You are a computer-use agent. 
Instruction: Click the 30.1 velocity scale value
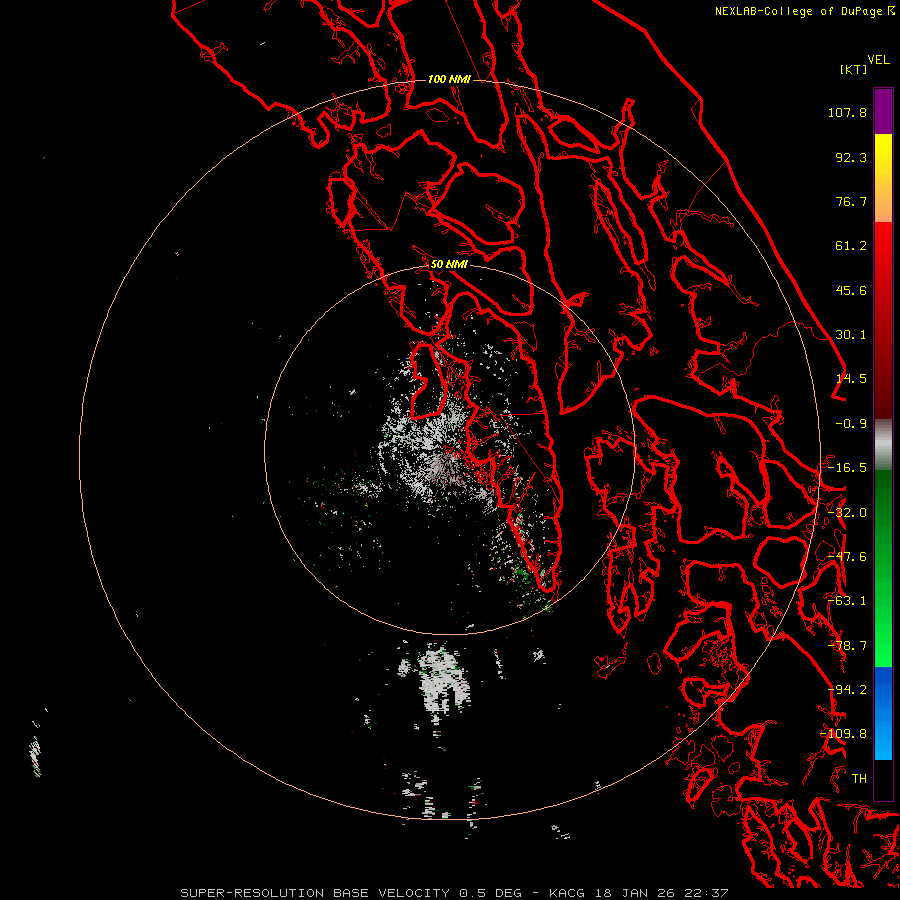click(x=851, y=335)
